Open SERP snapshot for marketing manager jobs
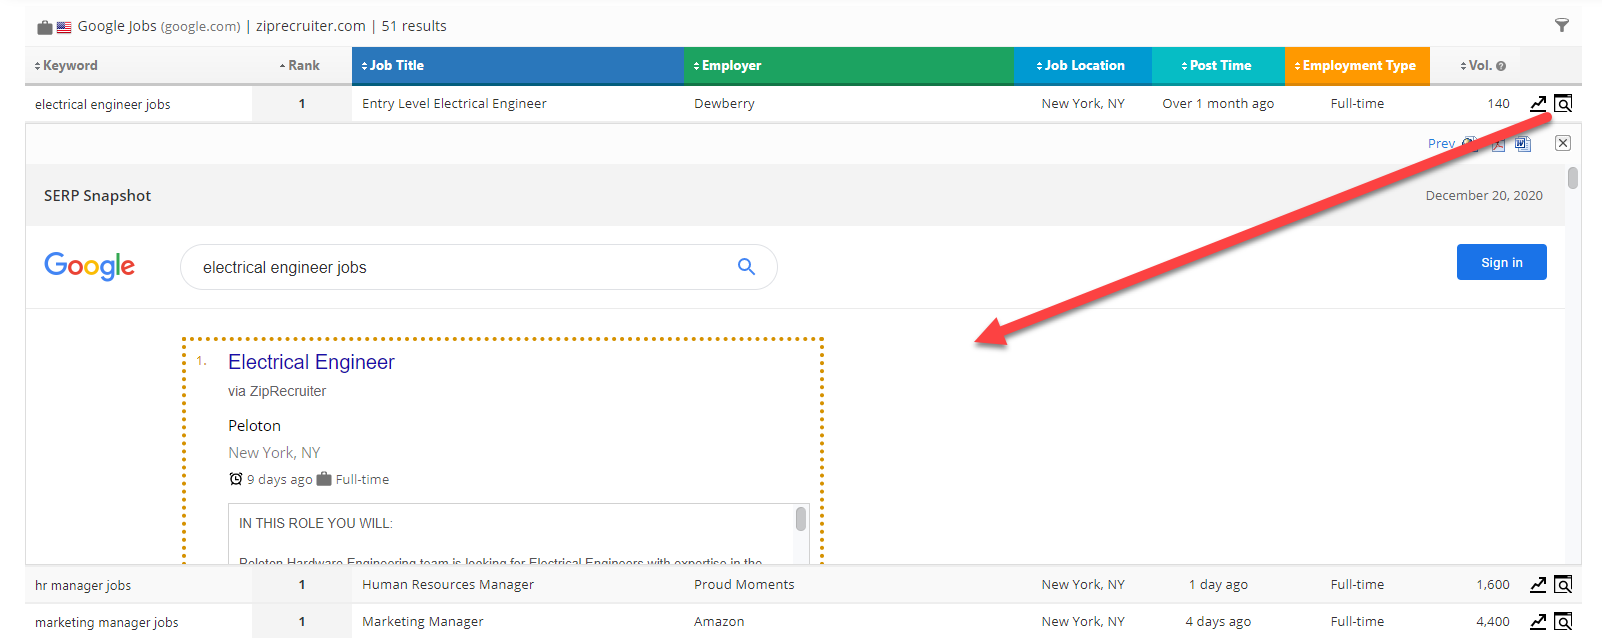 [1563, 622]
